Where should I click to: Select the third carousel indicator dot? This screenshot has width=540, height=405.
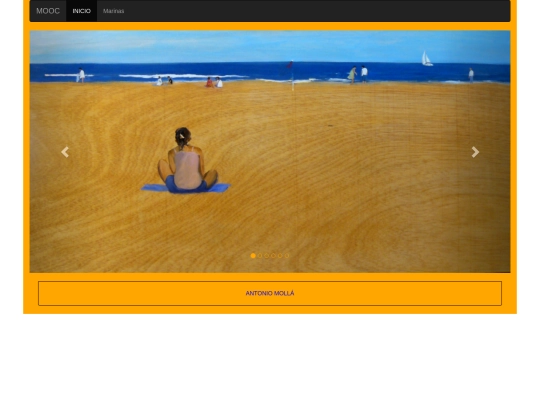[267, 256]
